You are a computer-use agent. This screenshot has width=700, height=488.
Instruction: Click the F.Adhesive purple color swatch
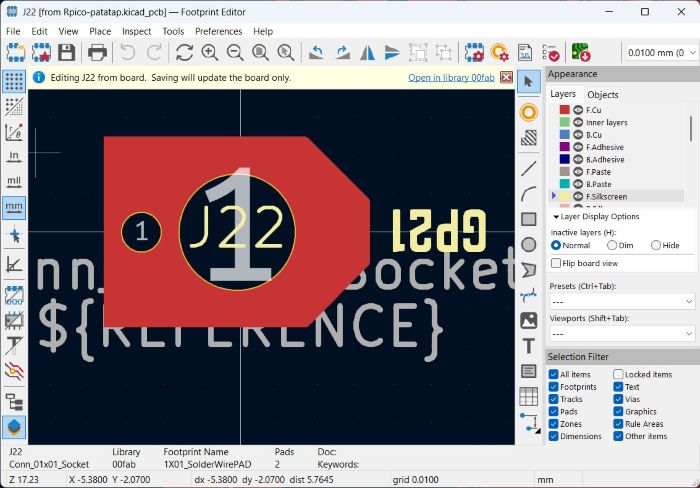pos(565,147)
